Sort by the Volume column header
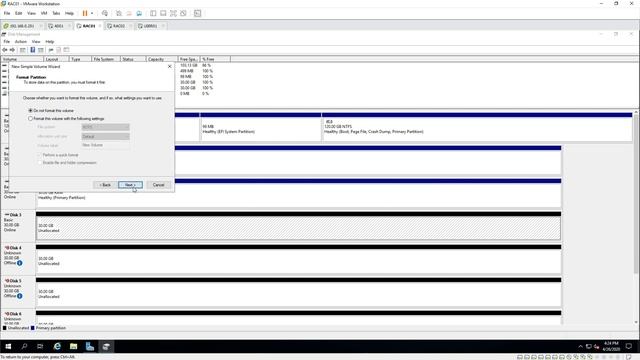Image resolution: width=640 pixels, height=360 pixels. [22, 59]
